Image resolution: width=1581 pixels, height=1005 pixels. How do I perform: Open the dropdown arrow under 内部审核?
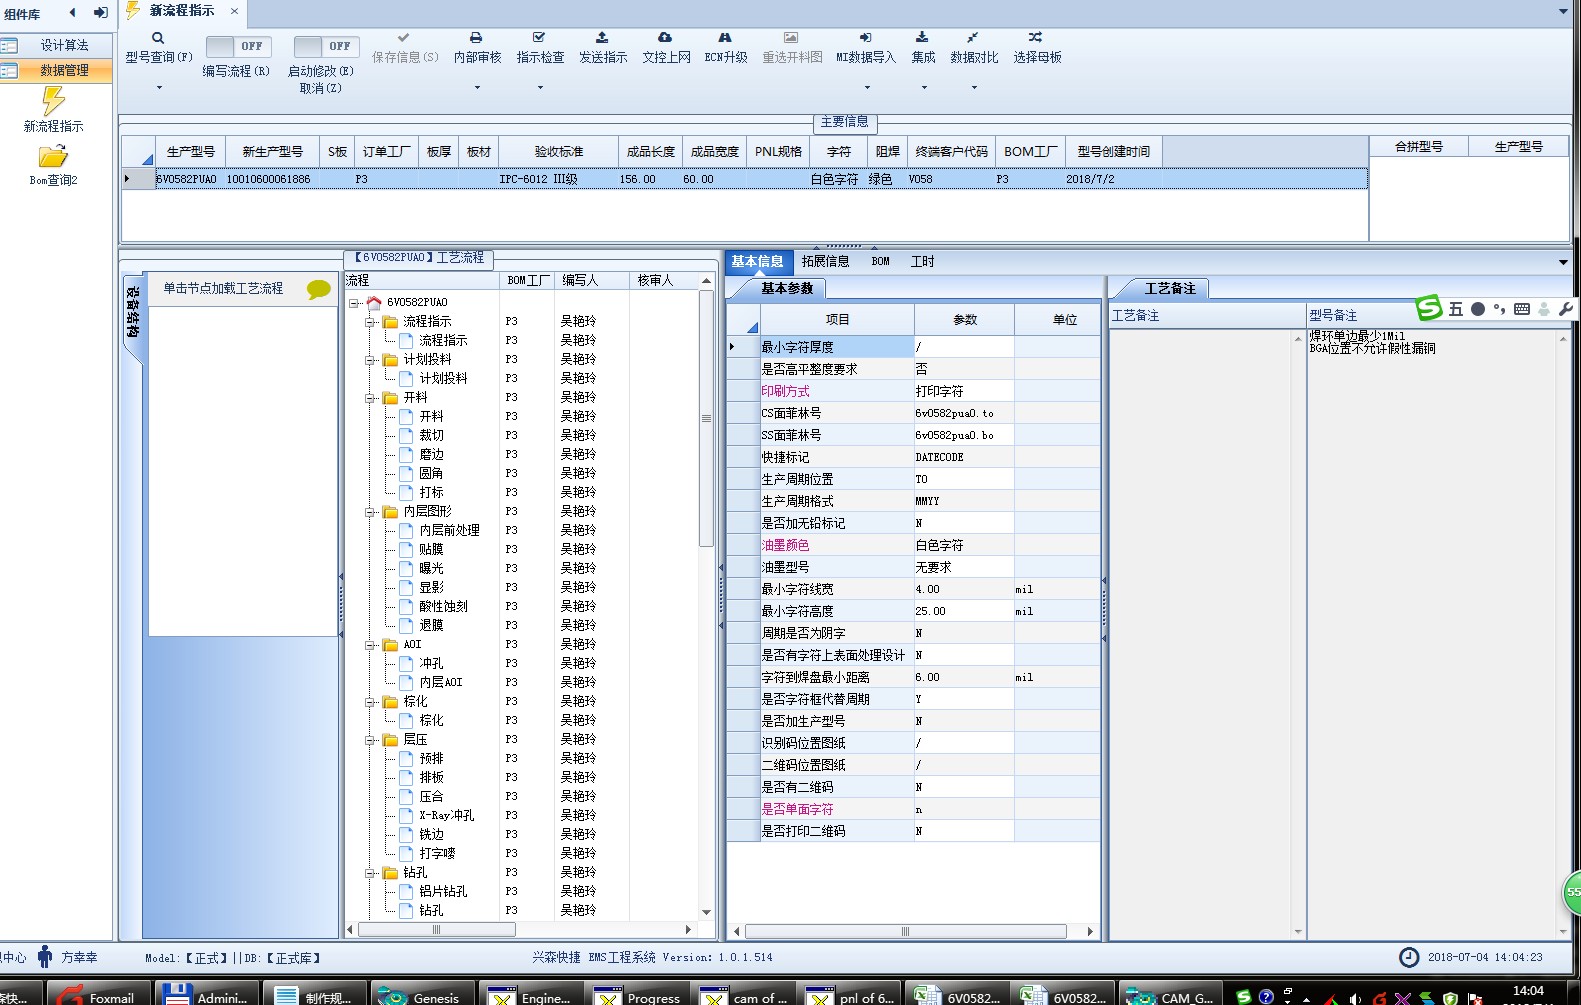point(477,88)
